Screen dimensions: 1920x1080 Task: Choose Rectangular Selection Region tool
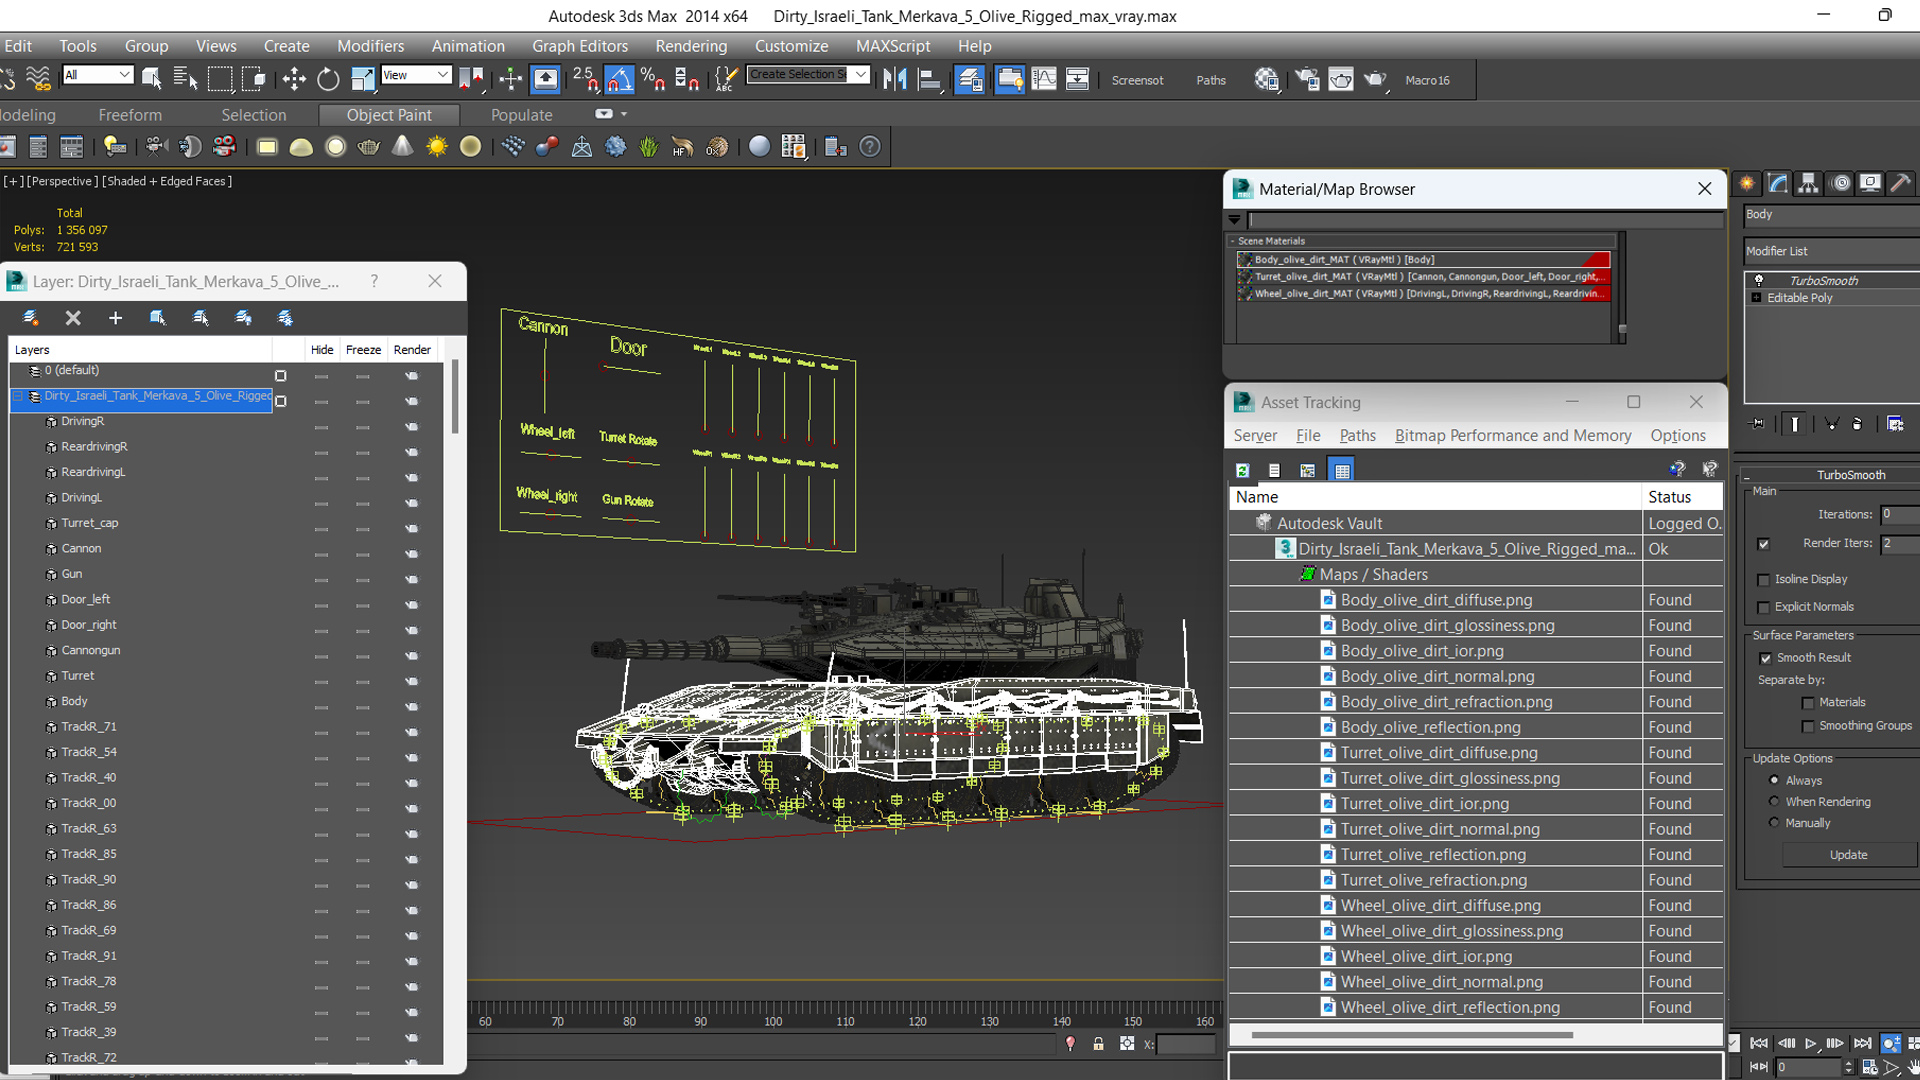220,79
